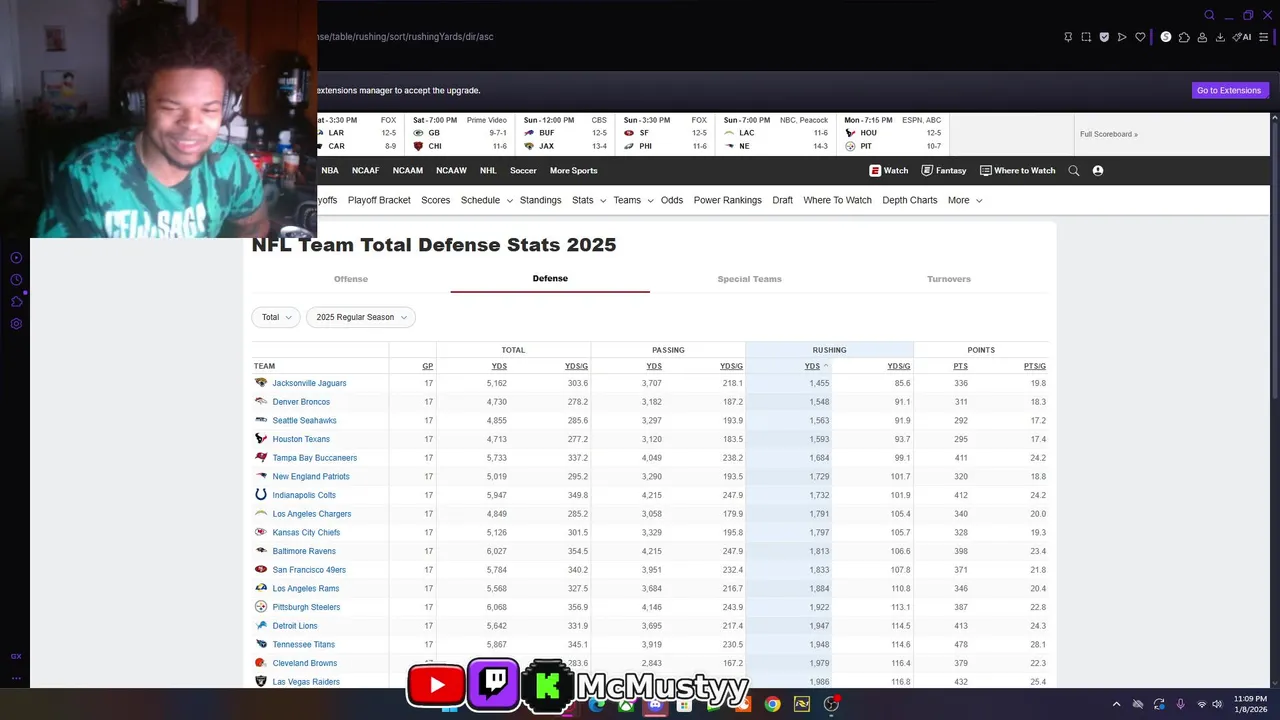Open the ESPN user profile icon
This screenshot has width=1280, height=720.
coord(1098,171)
